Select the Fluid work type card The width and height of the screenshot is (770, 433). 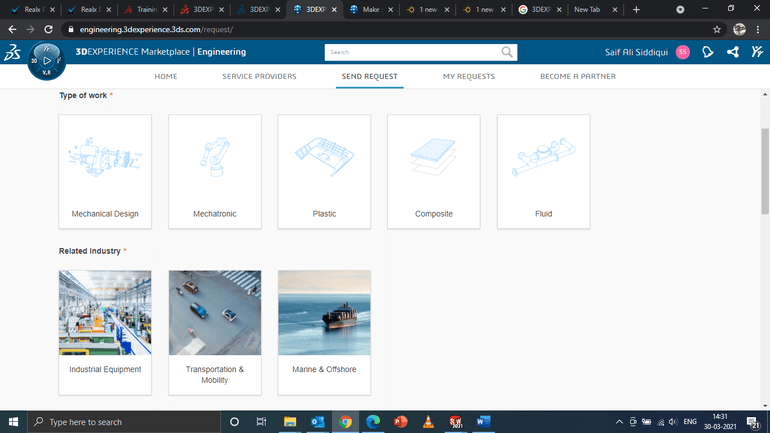click(x=544, y=172)
